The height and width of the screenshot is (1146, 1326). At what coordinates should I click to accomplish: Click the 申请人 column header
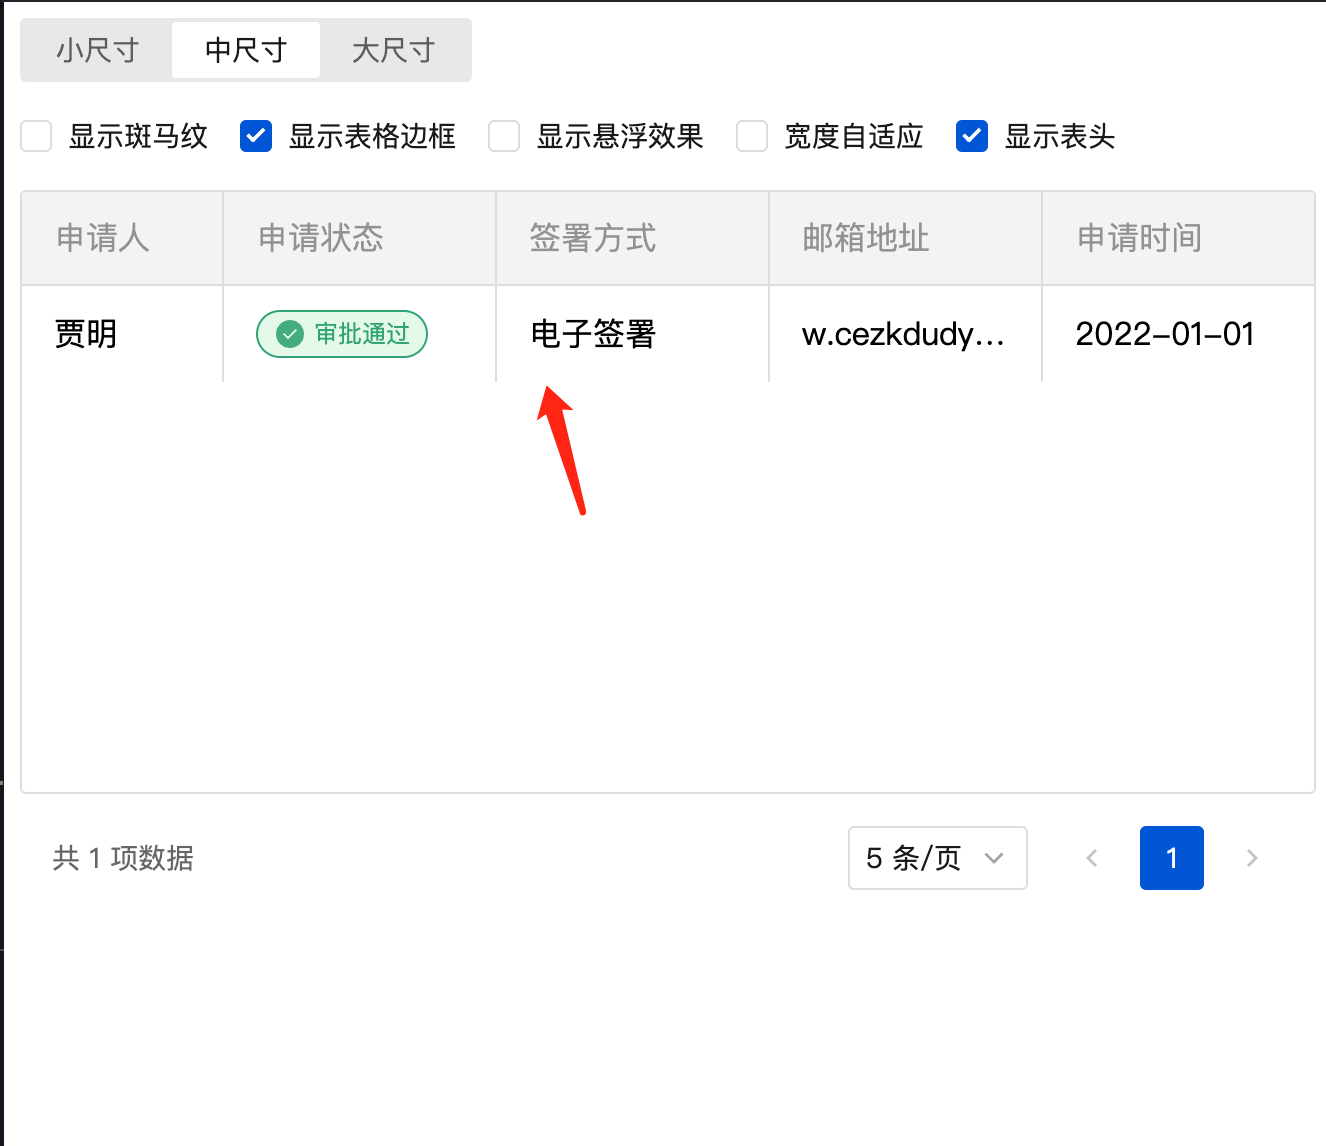click(x=102, y=238)
